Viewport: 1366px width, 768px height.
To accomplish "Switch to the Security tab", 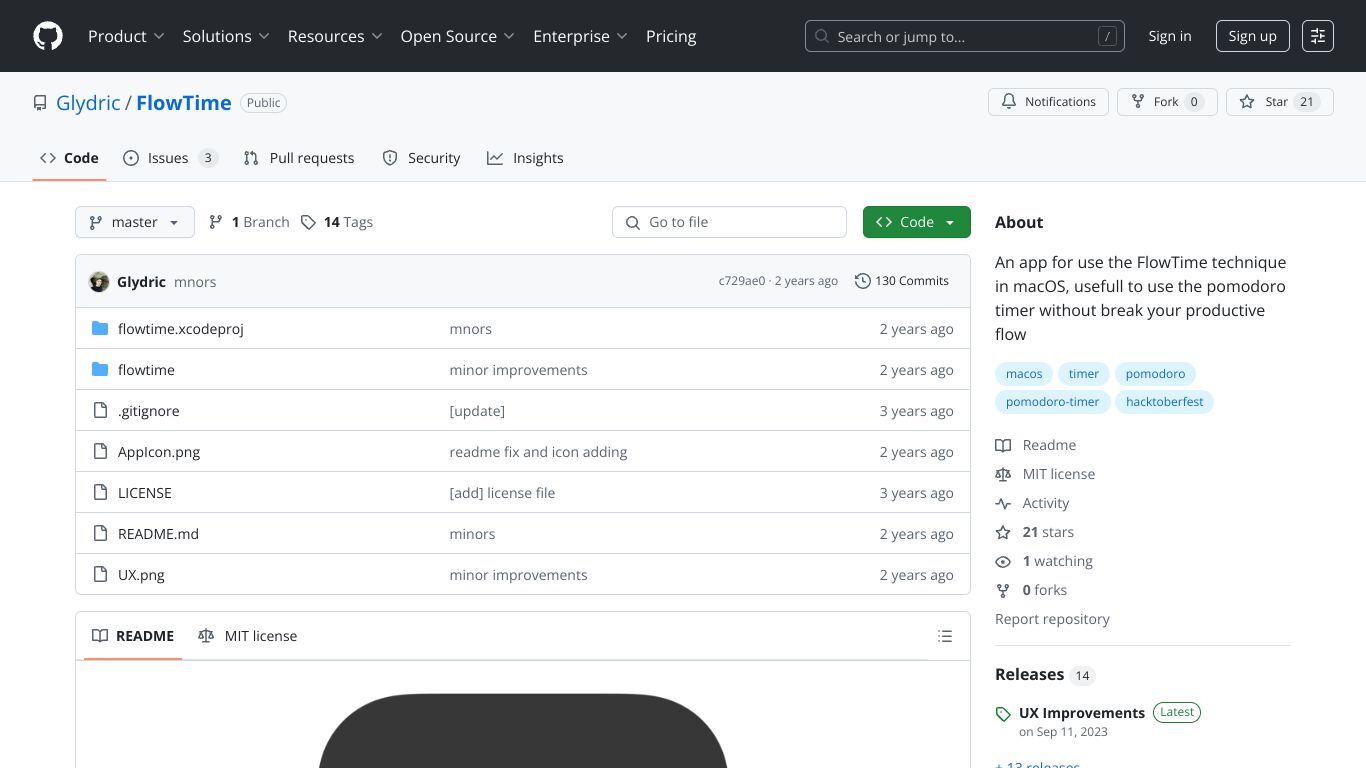I will [x=421, y=158].
